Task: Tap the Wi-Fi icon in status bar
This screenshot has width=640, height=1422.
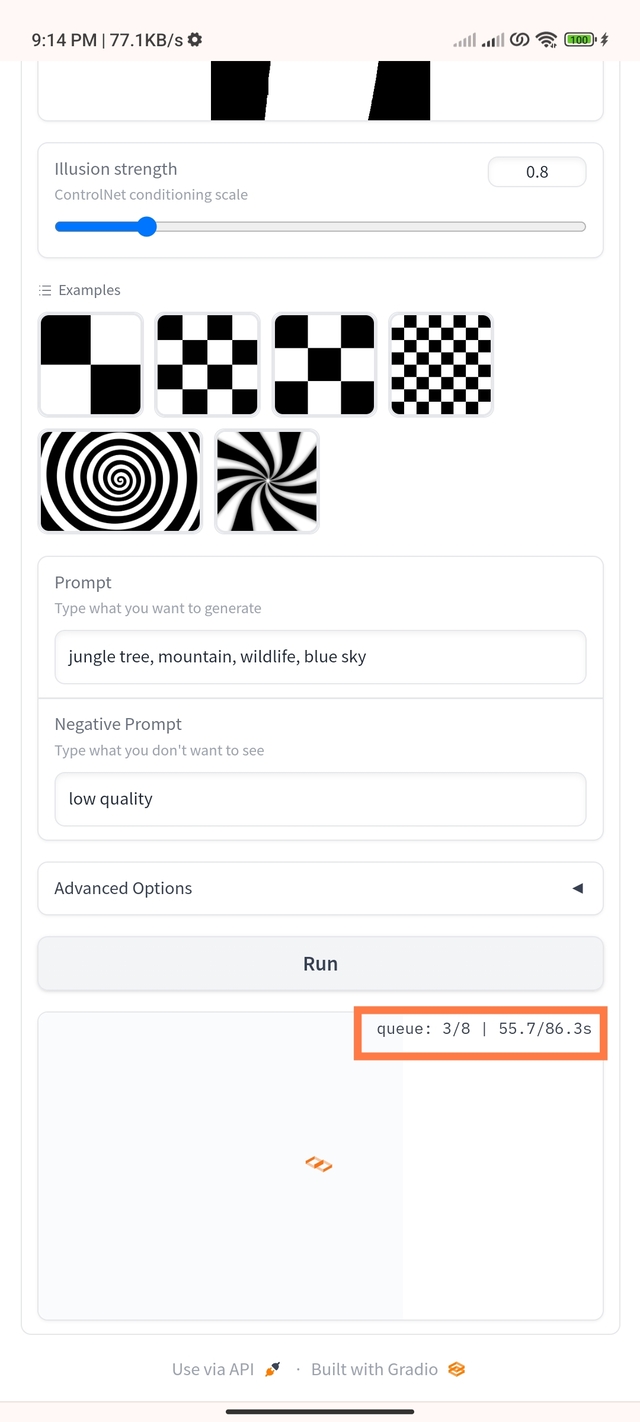Action: [546, 40]
